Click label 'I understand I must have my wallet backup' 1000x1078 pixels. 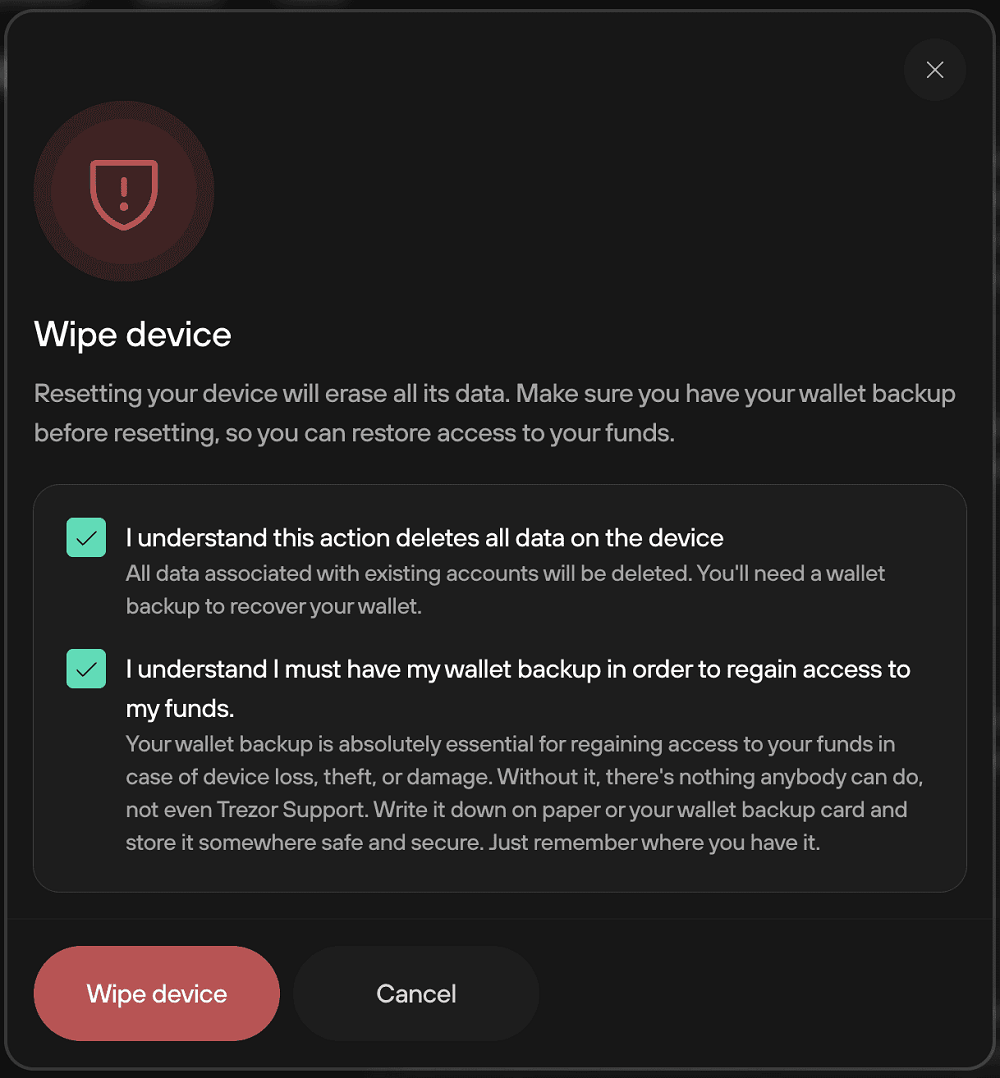[x=518, y=689]
